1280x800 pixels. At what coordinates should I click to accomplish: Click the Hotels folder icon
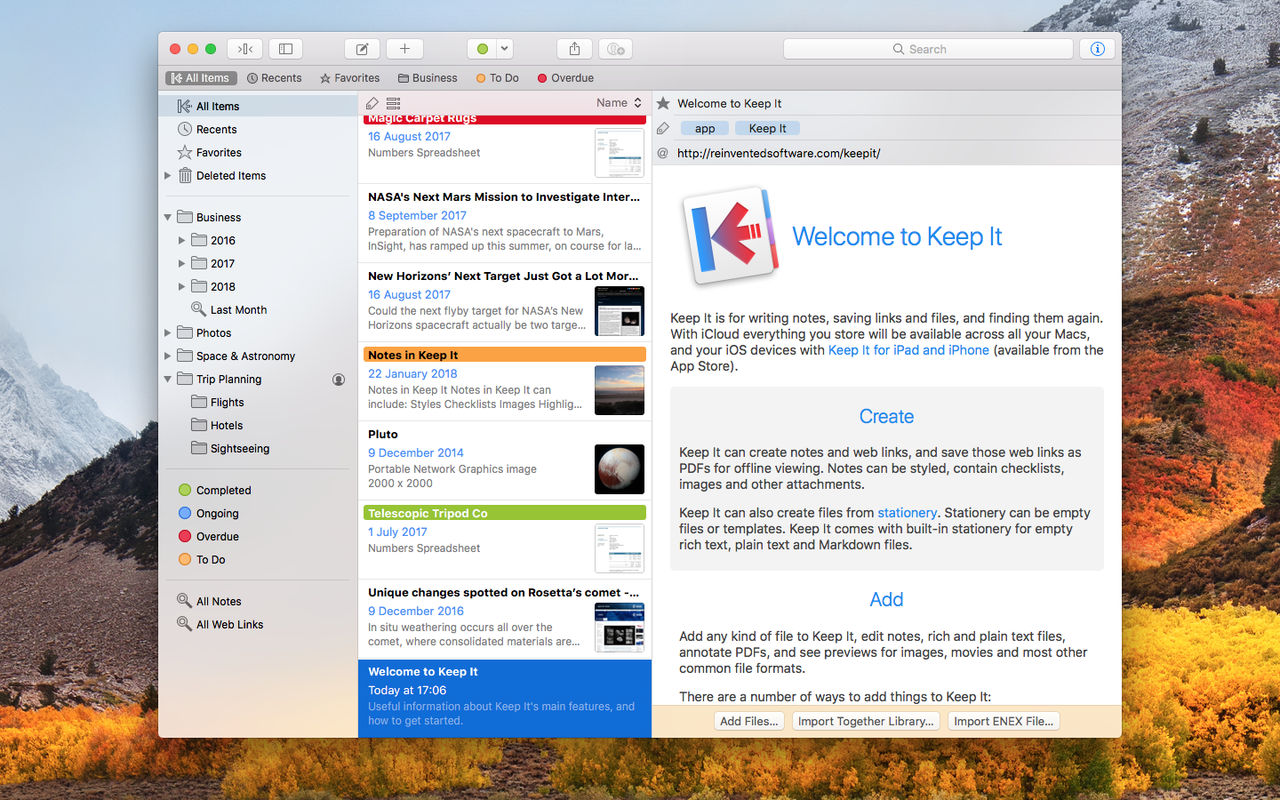point(199,425)
